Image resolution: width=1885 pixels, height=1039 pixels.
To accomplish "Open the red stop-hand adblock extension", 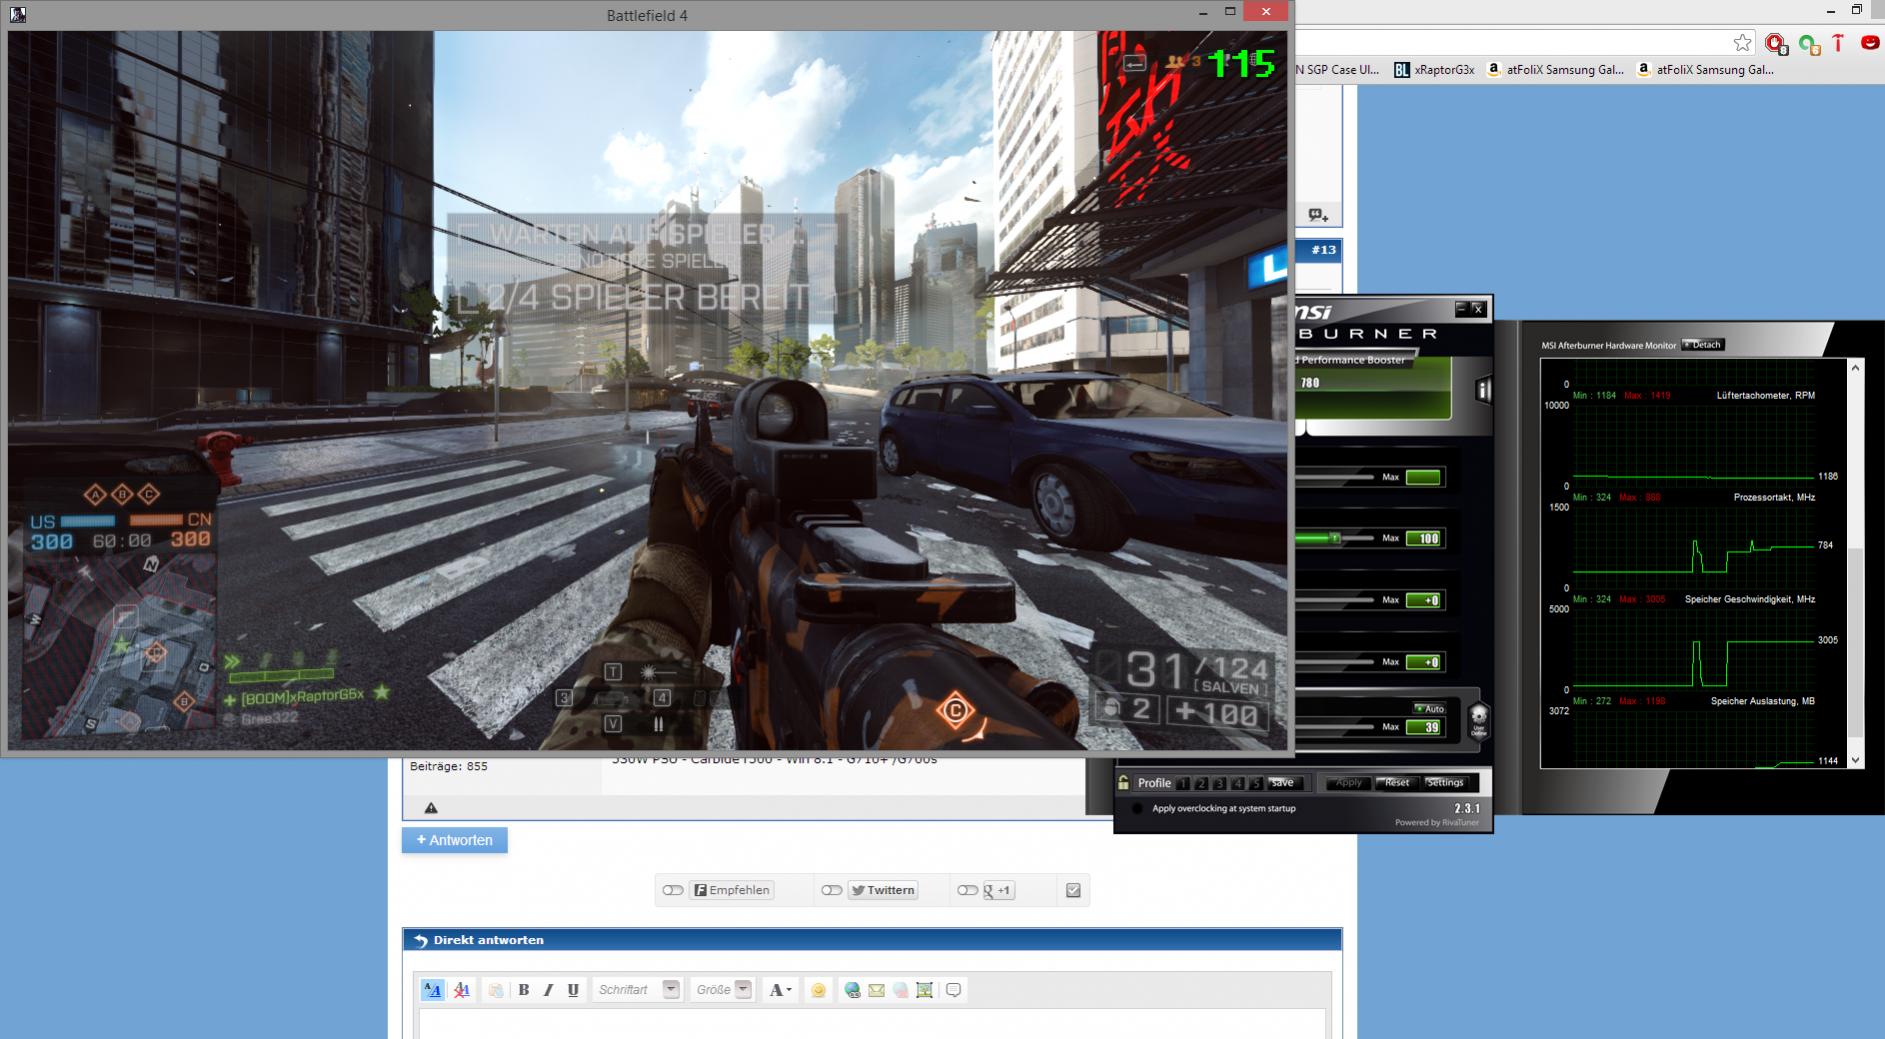I will 1776,43.
